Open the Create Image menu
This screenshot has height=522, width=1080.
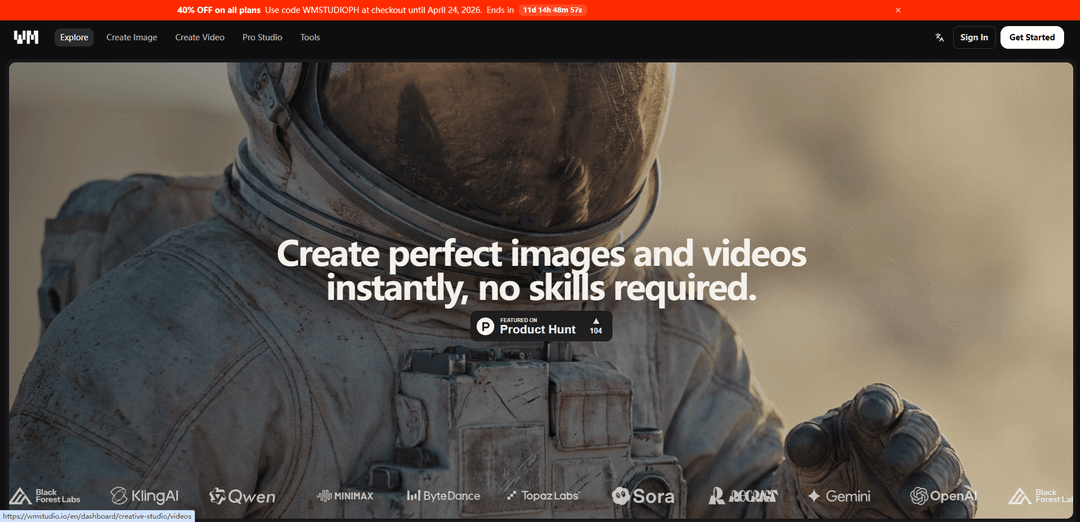[132, 37]
